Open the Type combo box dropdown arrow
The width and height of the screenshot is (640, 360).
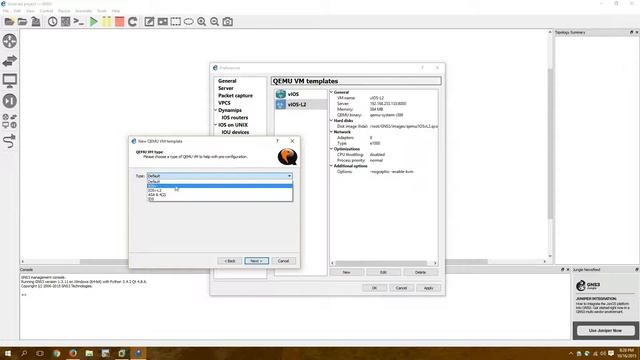click(289, 176)
